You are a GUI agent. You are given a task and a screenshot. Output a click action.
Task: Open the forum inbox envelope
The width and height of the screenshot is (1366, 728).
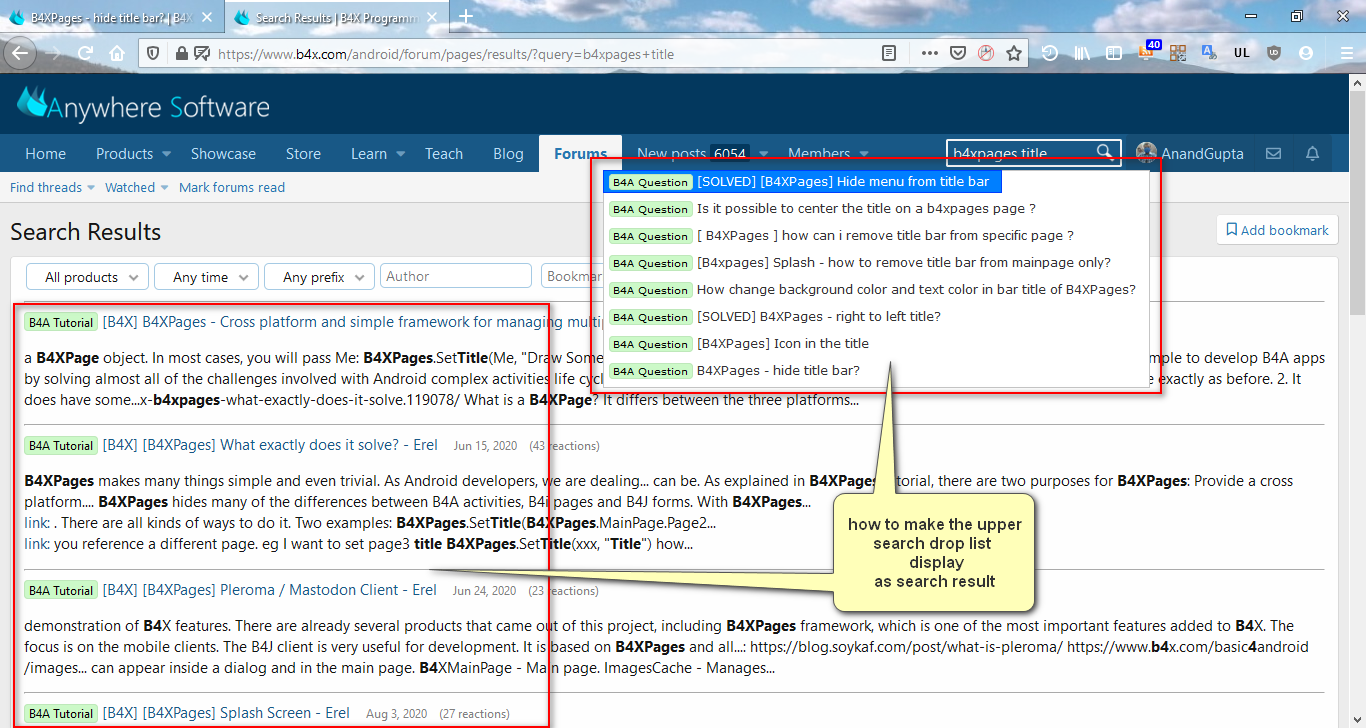(1273, 154)
